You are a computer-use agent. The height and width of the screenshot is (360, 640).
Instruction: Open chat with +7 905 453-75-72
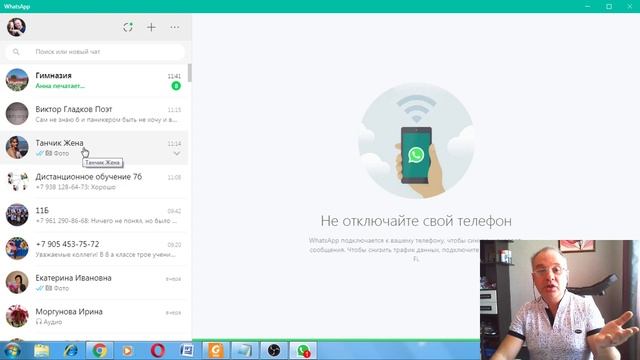(94, 249)
